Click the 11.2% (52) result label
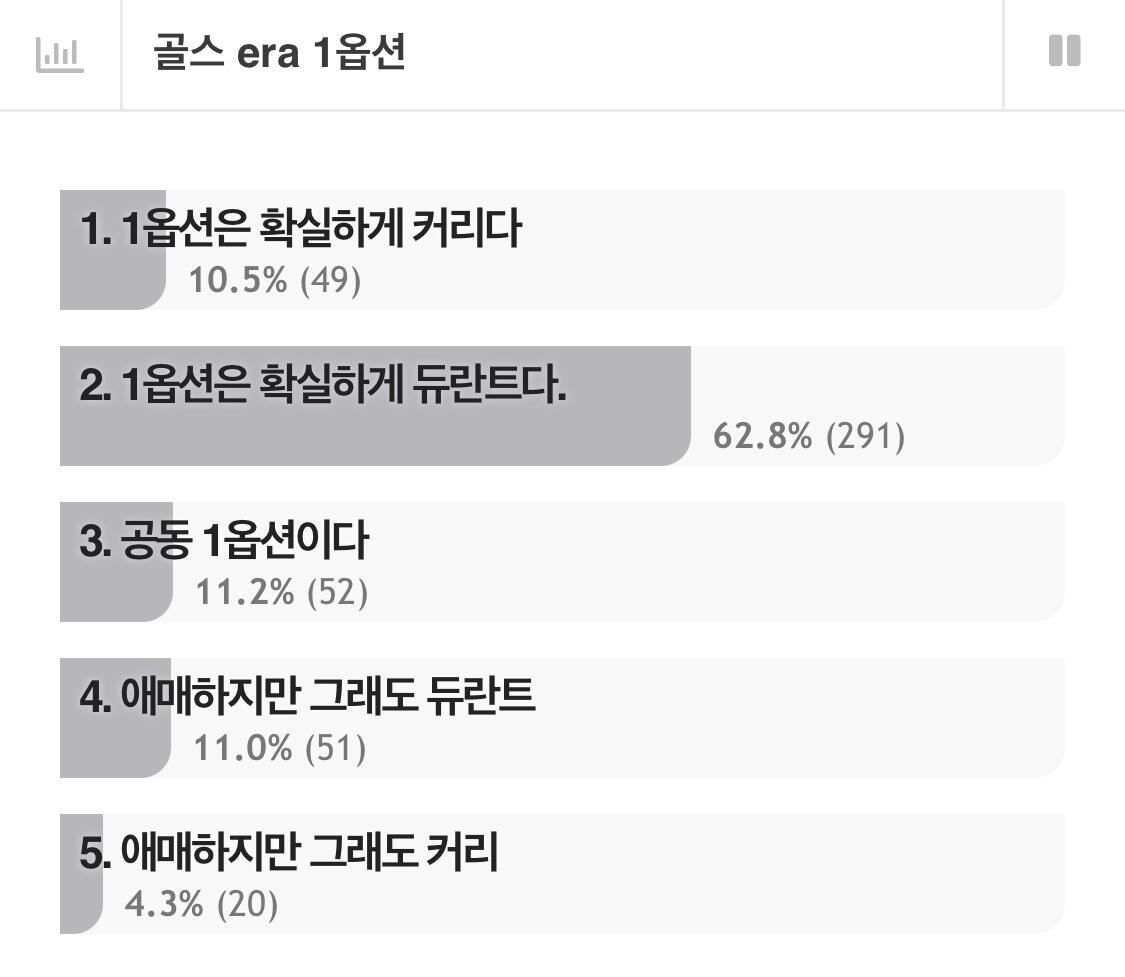1125x977 pixels. pos(282,592)
